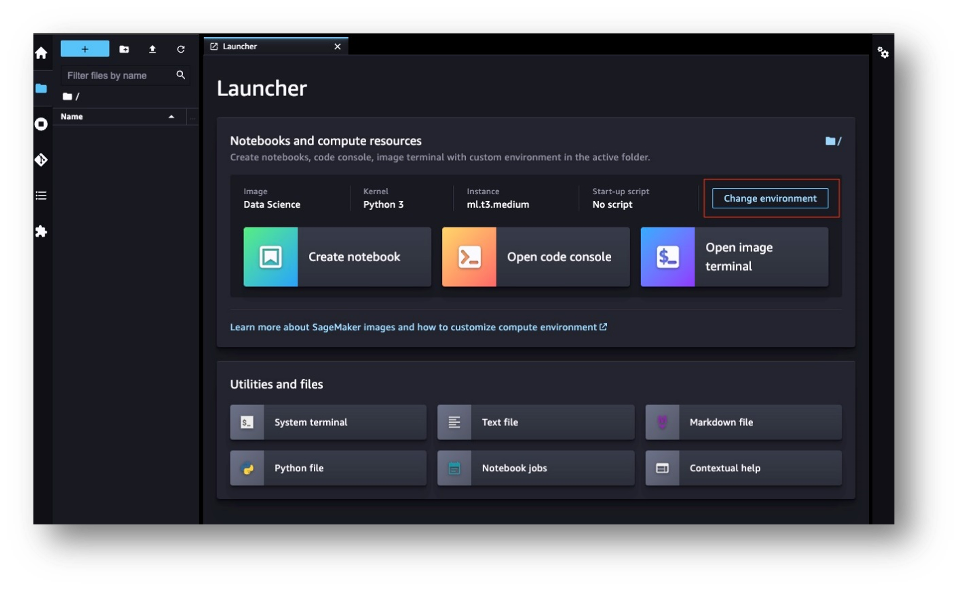Image resolution: width=960 pixels, height=589 pixels.
Task: Open the Home icon in left sidebar
Action: tap(41, 53)
